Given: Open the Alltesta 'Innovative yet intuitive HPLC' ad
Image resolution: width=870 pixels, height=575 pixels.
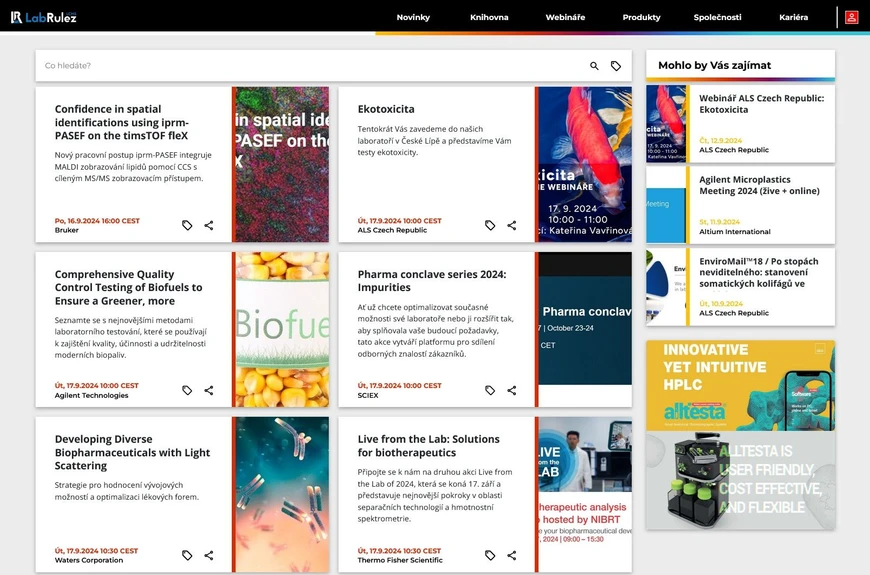Looking at the screenshot, I should click(740, 386).
